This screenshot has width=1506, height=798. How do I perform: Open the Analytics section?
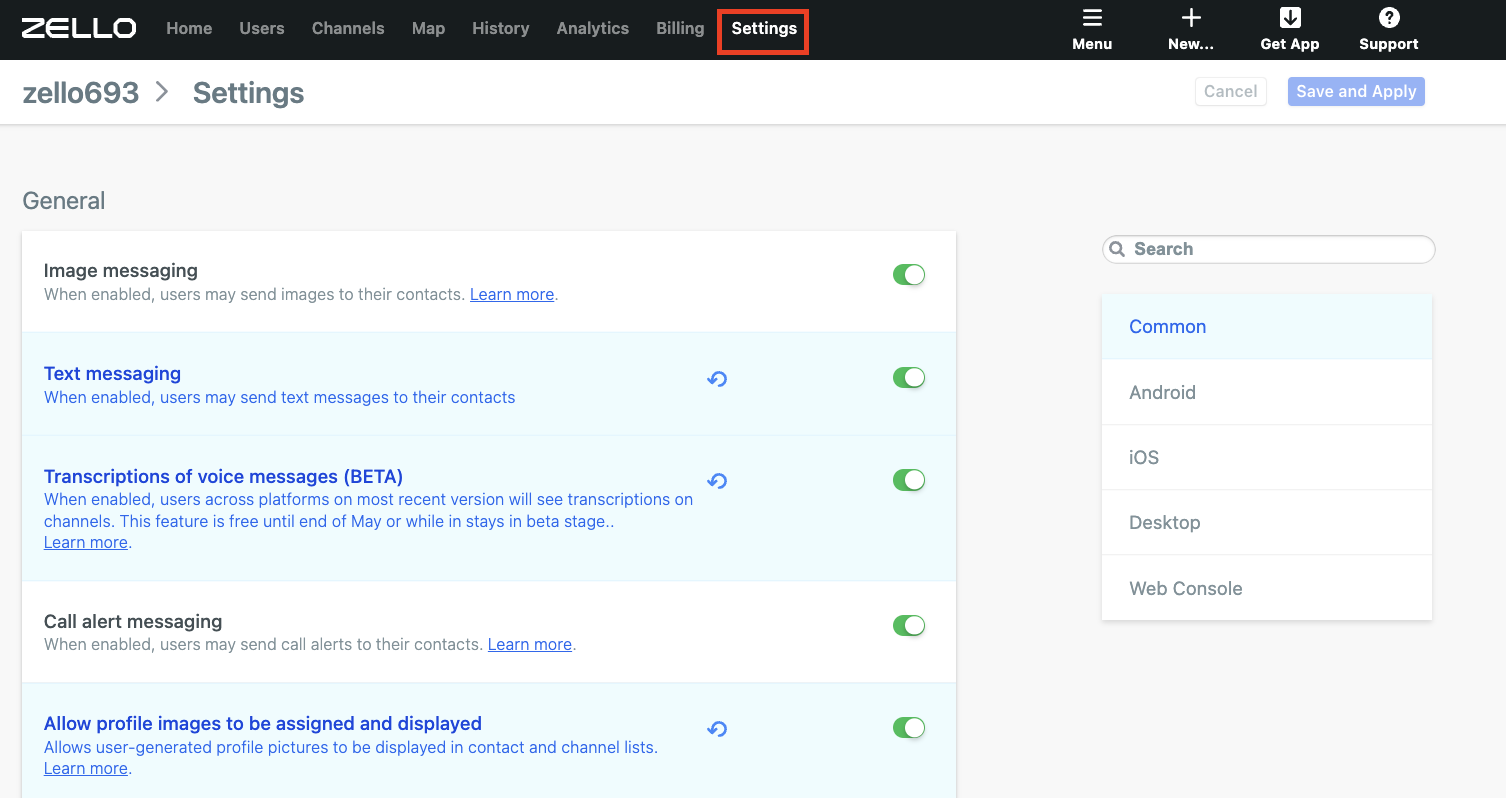[592, 28]
